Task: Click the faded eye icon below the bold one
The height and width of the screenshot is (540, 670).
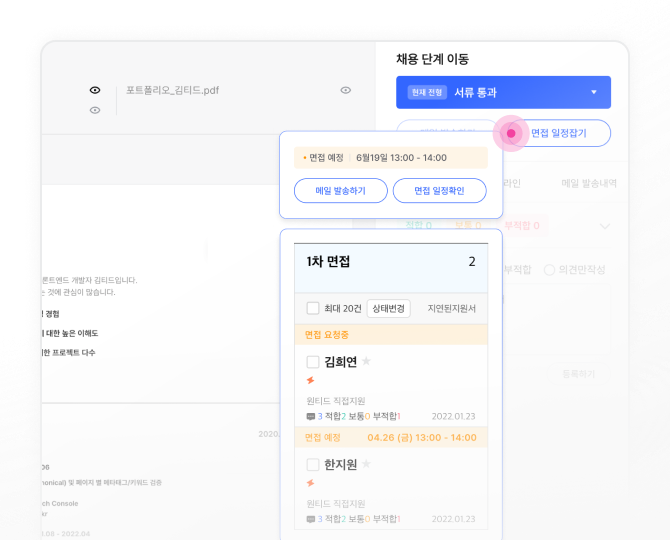Action: point(95,110)
